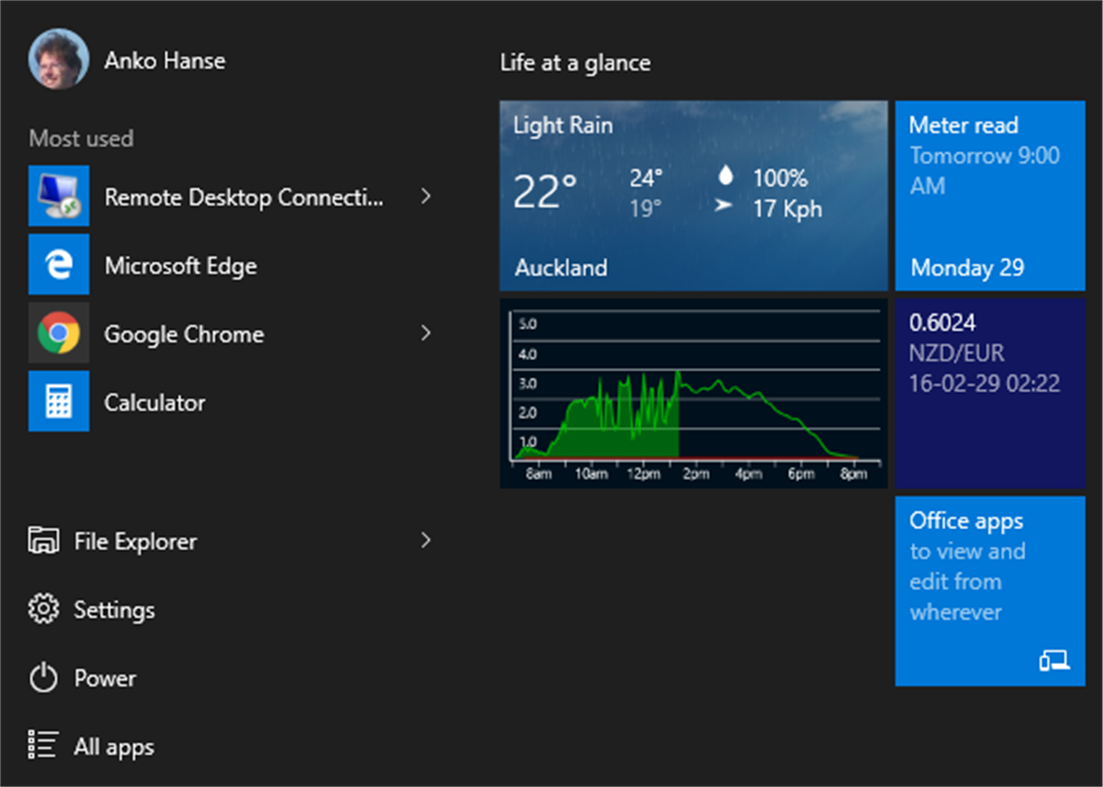Start the Calculator app
Screen dimensions: 1103x787
pos(154,401)
